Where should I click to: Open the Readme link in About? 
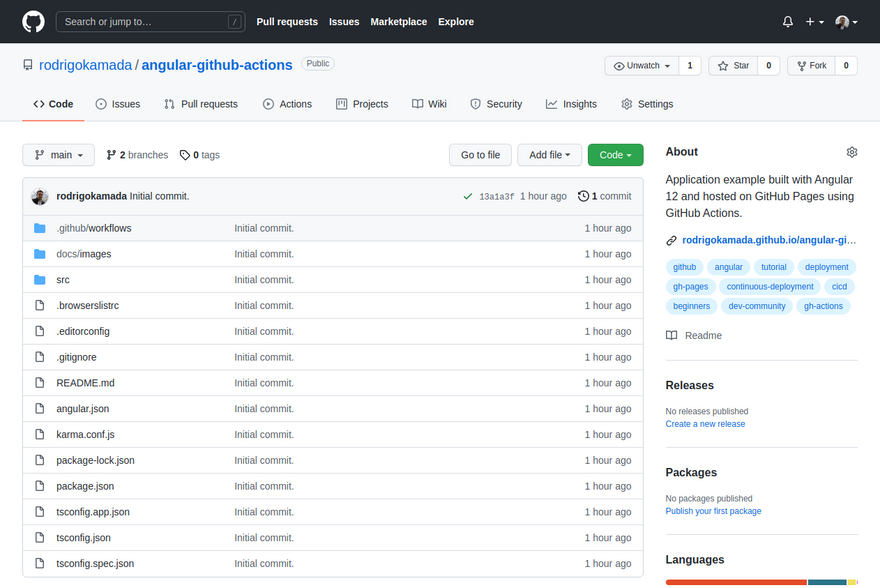pyautogui.click(x=694, y=336)
